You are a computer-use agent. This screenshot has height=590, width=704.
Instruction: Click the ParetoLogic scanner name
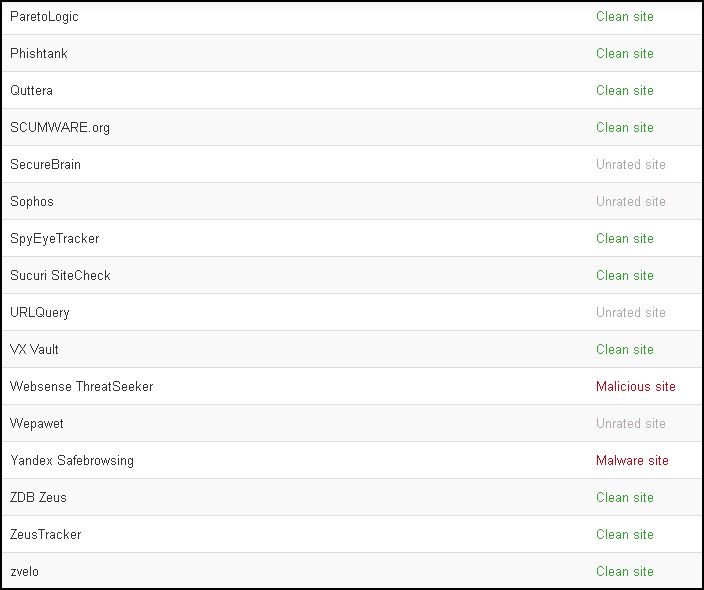44,17
